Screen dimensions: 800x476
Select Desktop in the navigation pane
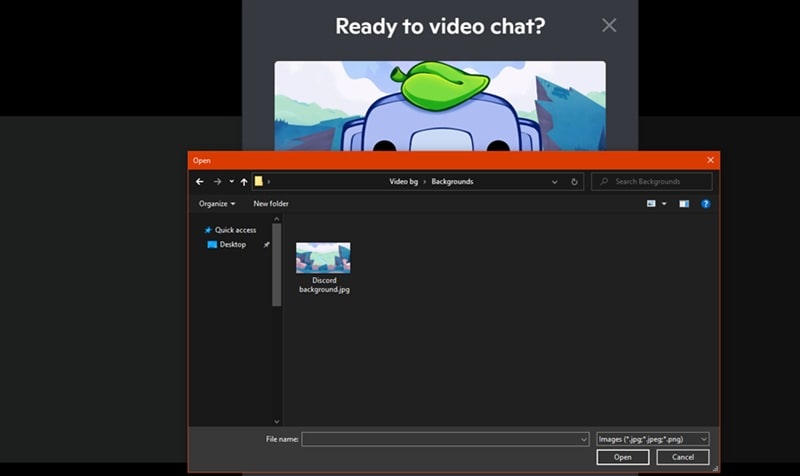tap(233, 244)
